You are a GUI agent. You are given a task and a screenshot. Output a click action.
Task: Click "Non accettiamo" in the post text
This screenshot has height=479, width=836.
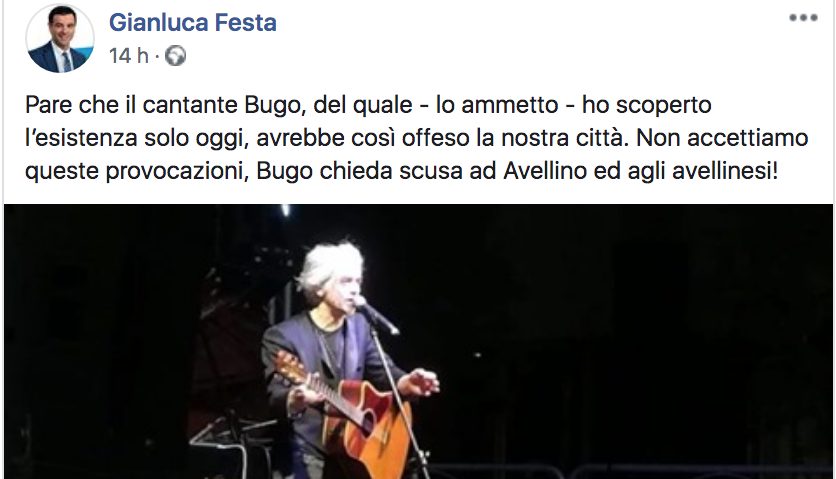(x=722, y=138)
